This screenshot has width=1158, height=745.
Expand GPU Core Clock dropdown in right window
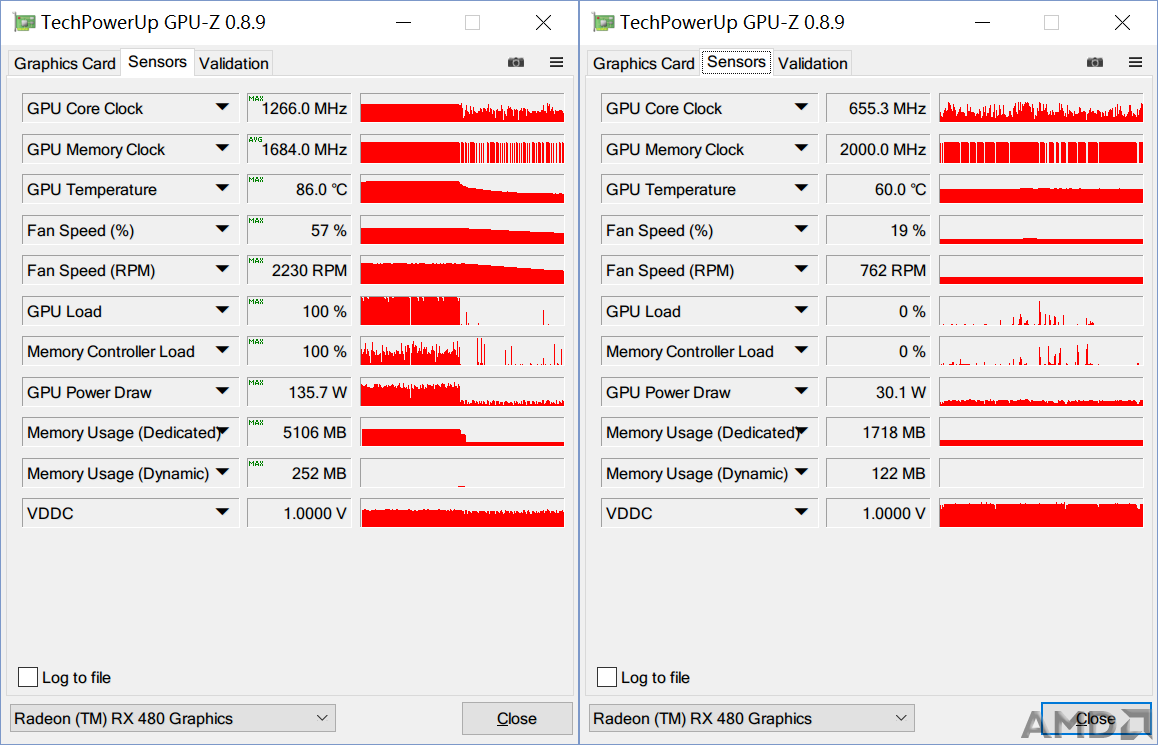[x=801, y=108]
